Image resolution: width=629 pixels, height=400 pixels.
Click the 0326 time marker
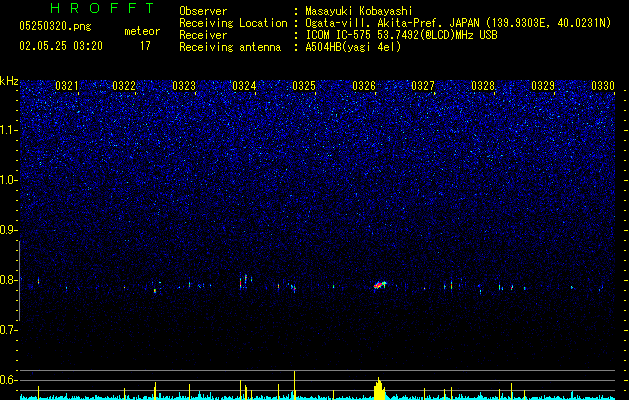pyautogui.click(x=364, y=86)
